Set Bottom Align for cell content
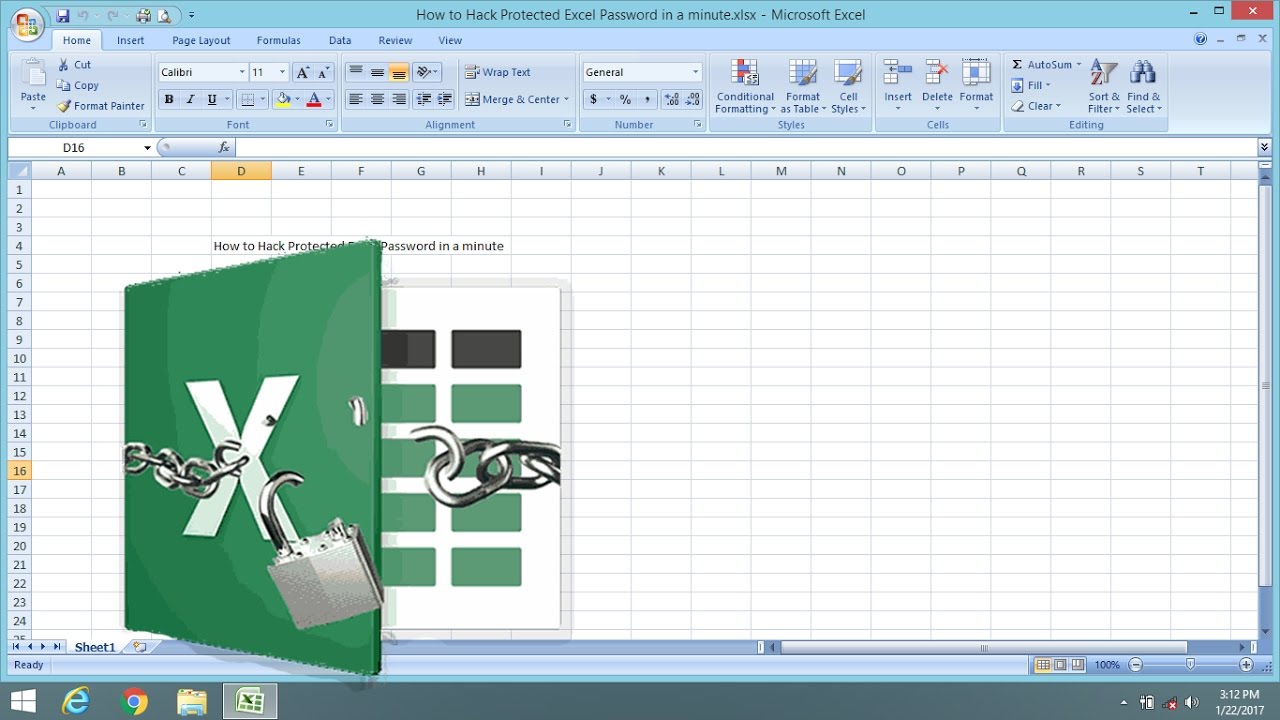The height and width of the screenshot is (720, 1280). point(399,72)
